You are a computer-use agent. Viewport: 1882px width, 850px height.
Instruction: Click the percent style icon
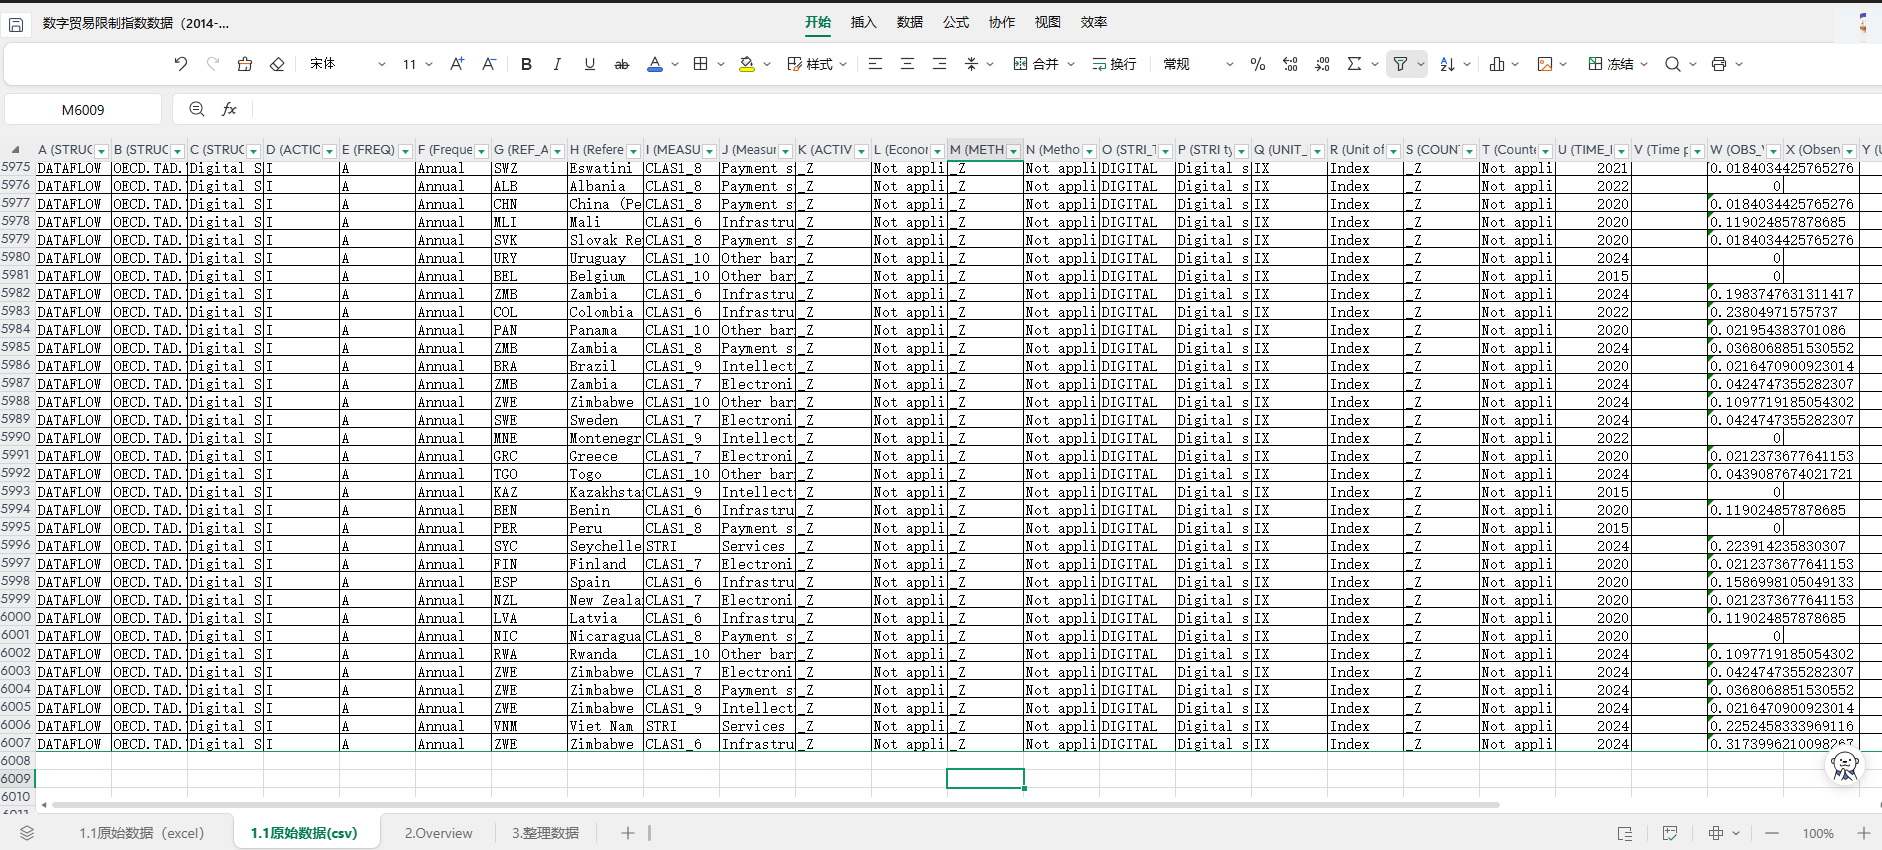[x=1257, y=64]
